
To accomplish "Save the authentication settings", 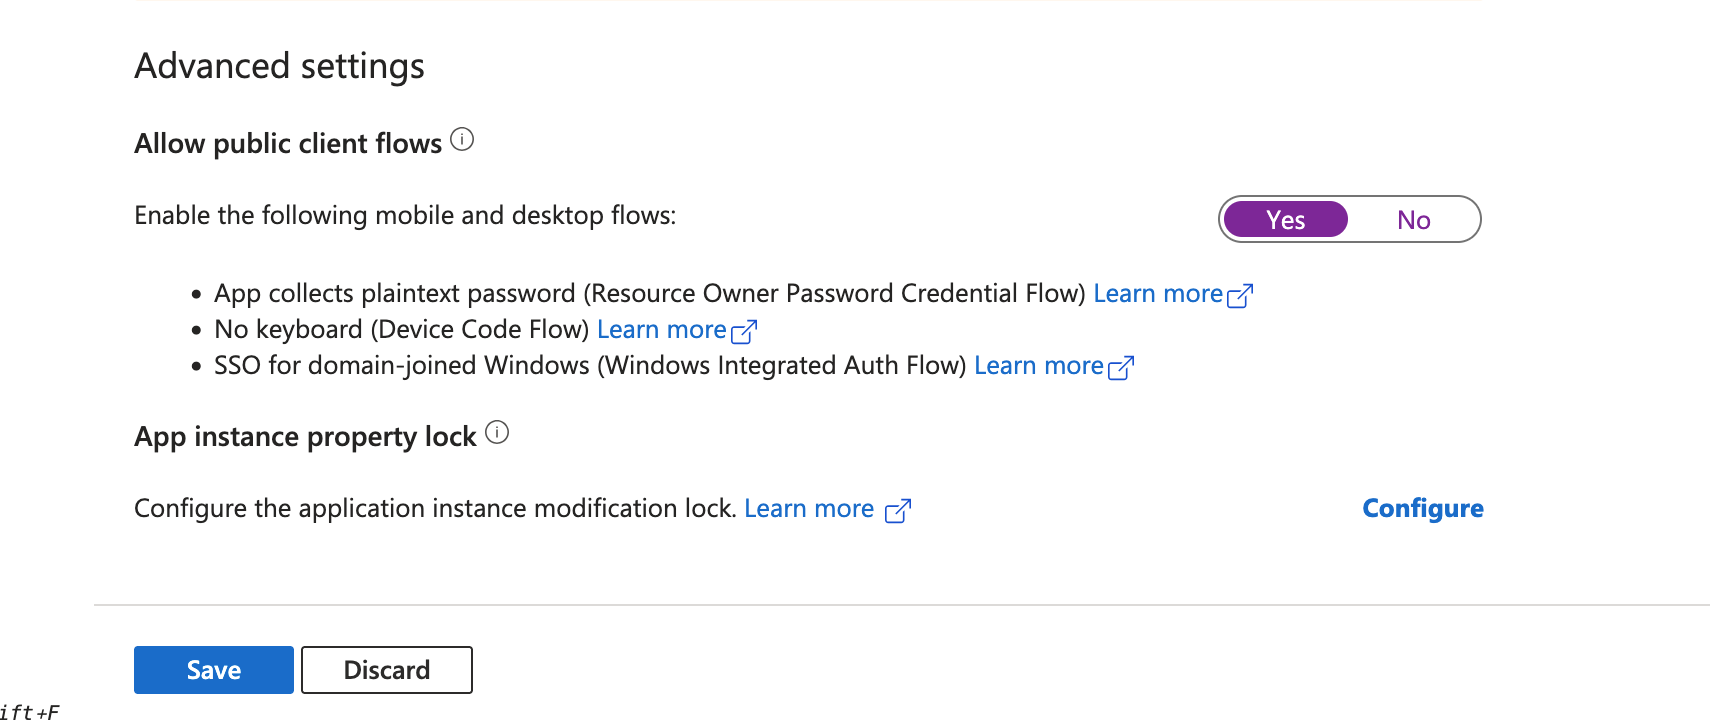I will point(214,670).
